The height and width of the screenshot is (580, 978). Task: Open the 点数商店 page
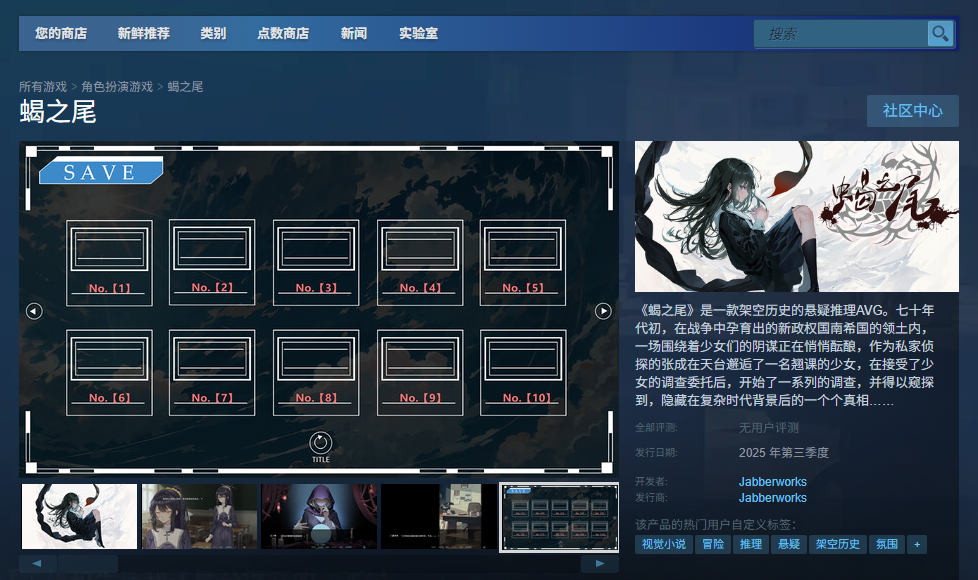tap(284, 33)
